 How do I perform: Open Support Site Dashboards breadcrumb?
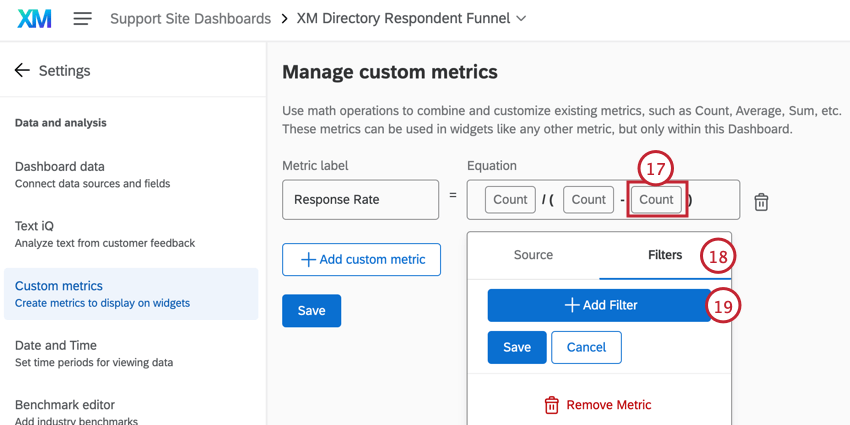pyautogui.click(x=190, y=19)
